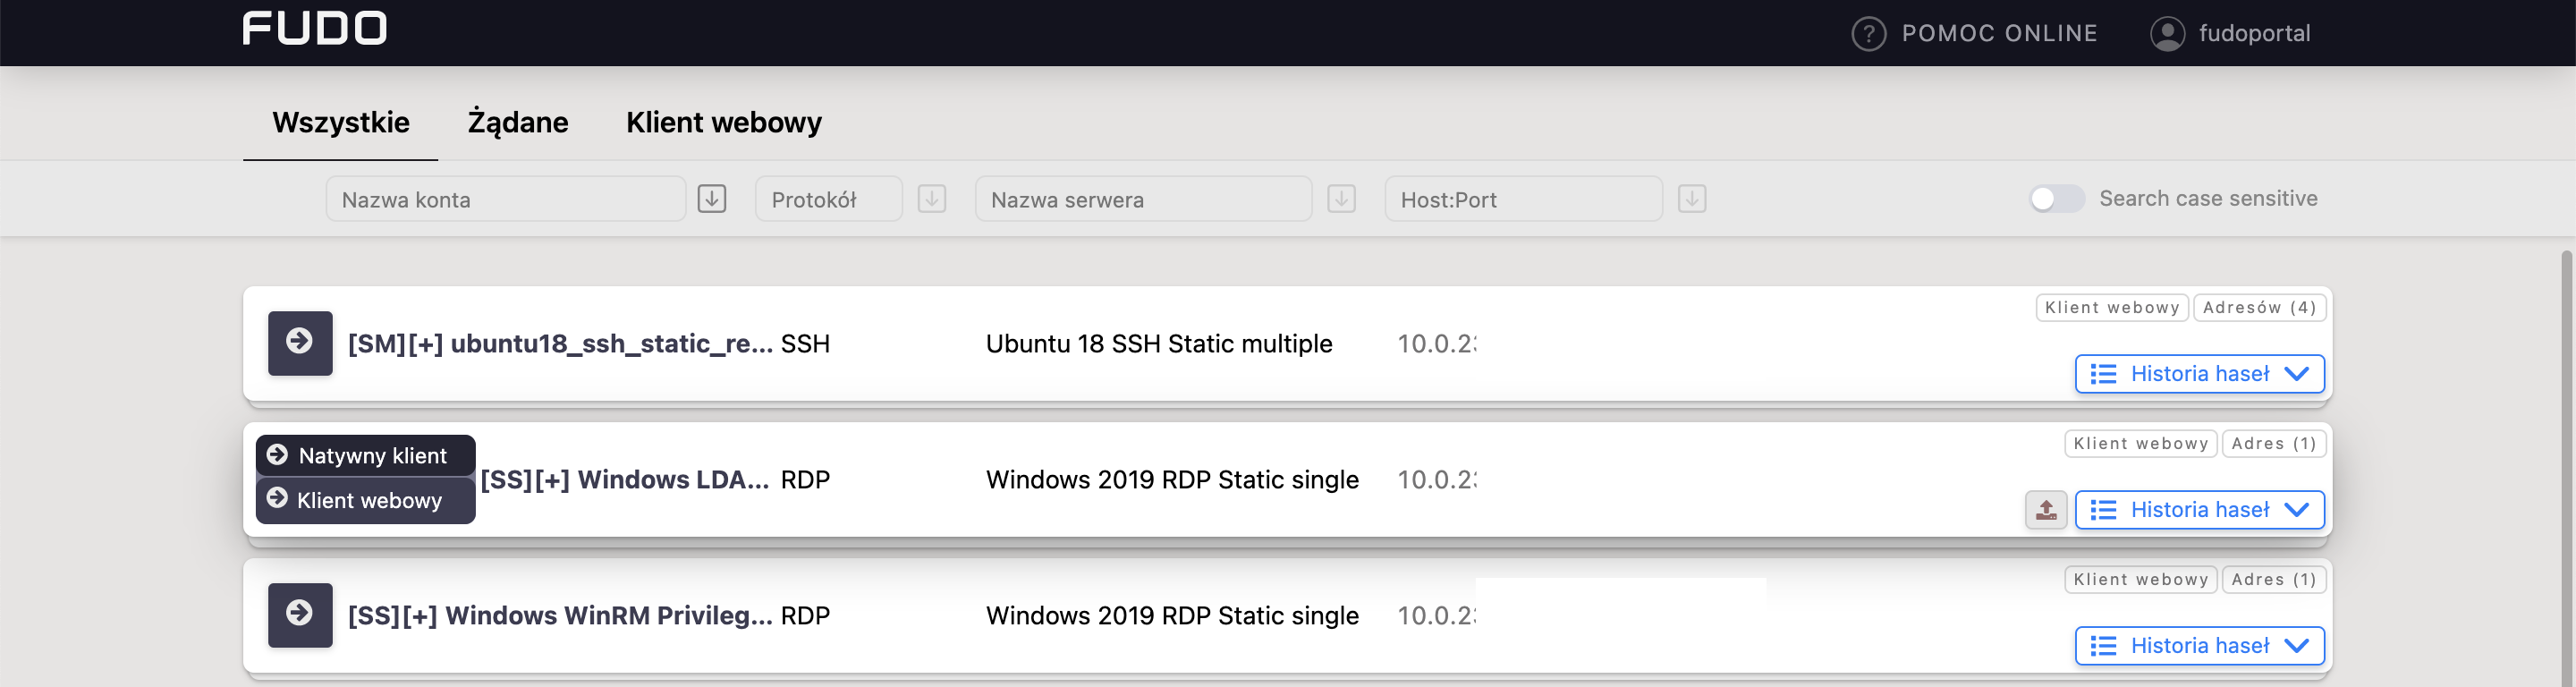2576x687 pixels.
Task: Switch to the Żądane tab
Action: point(517,123)
